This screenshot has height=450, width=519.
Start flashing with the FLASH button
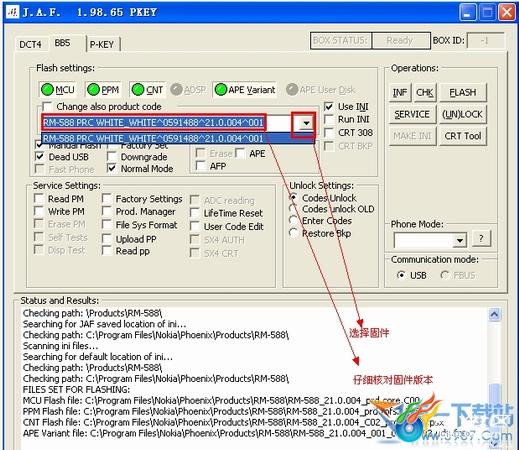pos(462,92)
